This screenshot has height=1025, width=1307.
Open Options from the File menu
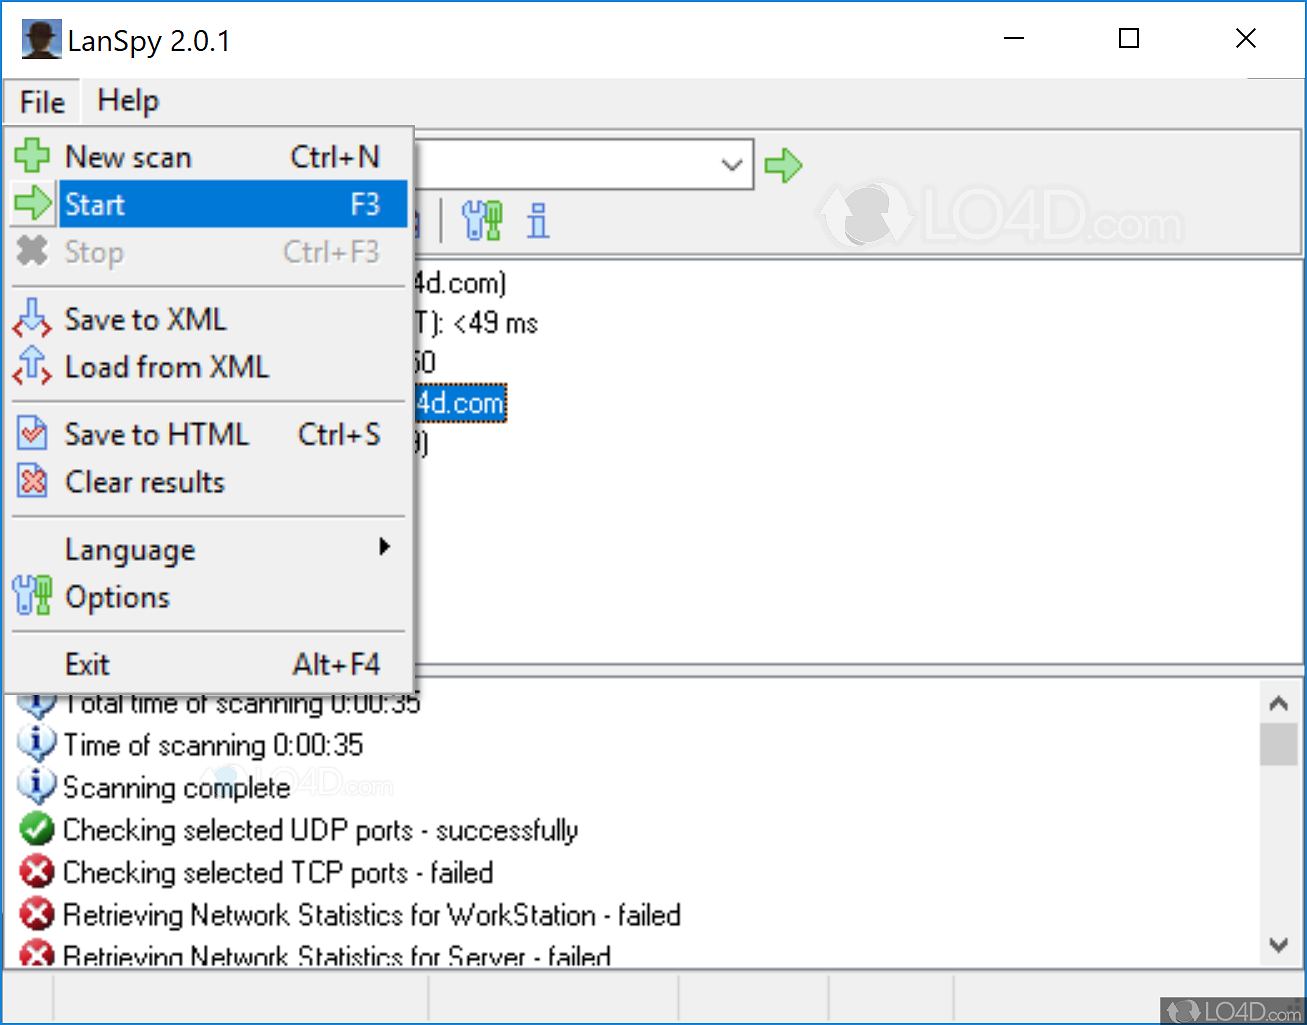click(x=210, y=597)
